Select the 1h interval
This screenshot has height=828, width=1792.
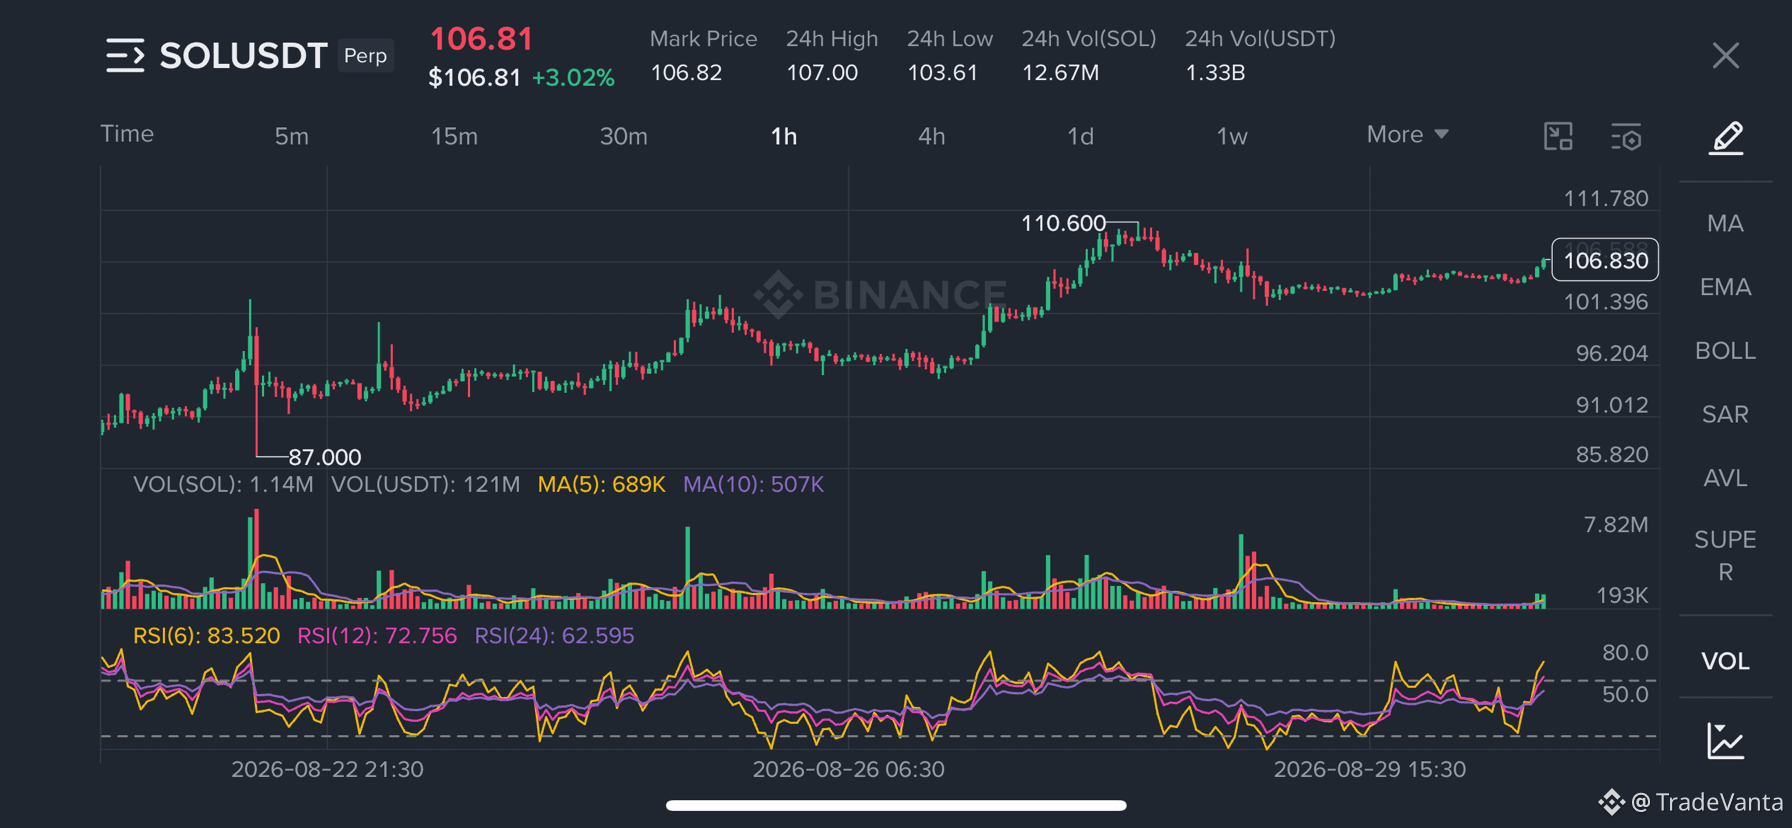(784, 136)
